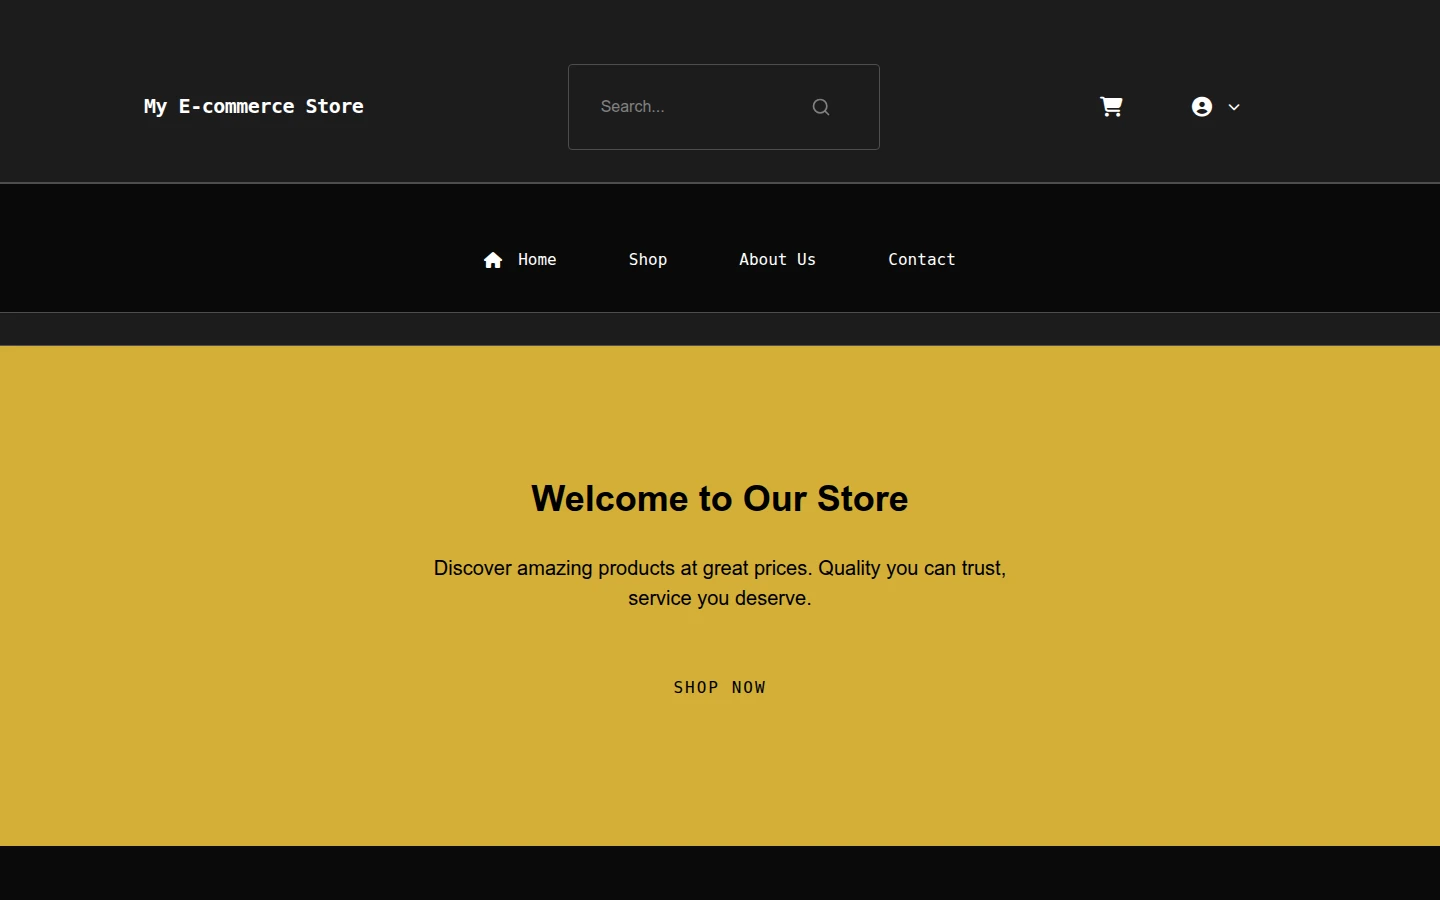Click the My E-commerce Store logo
1440x900 pixels.
(x=254, y=106)
